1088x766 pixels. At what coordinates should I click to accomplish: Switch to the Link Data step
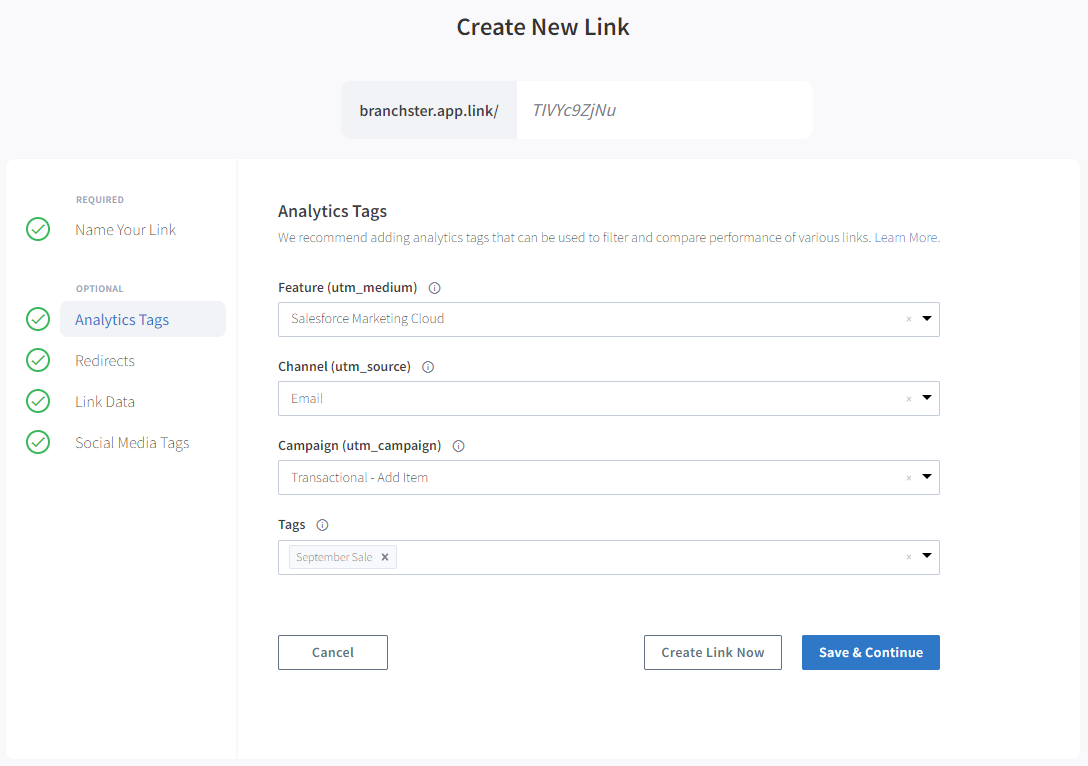click(x=105, y=402)
